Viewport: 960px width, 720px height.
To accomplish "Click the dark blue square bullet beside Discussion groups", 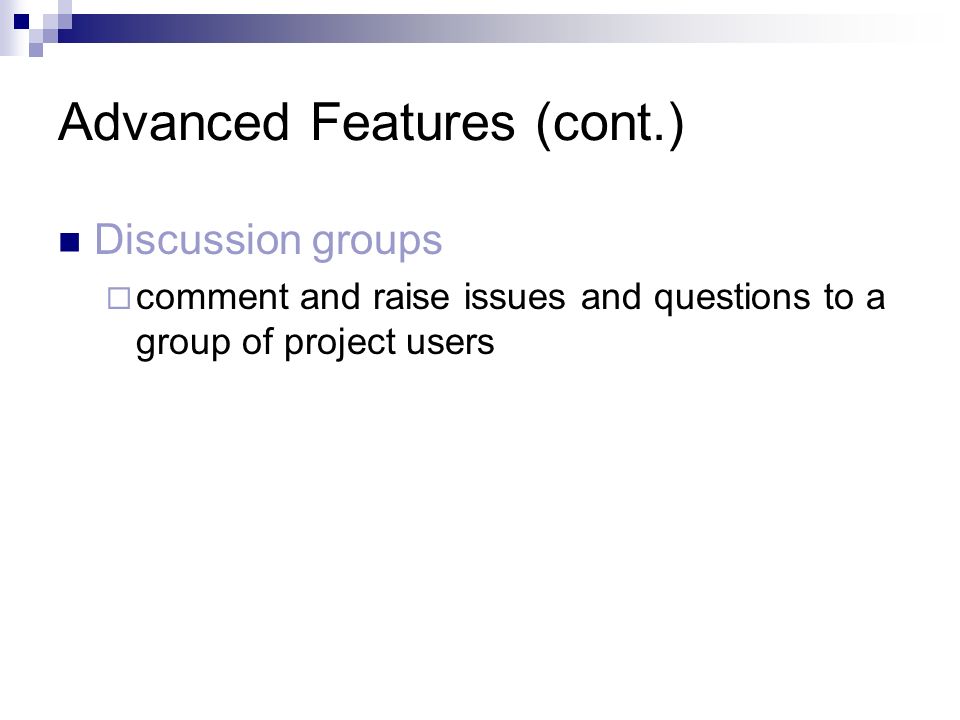I will (x=70, y=243).
